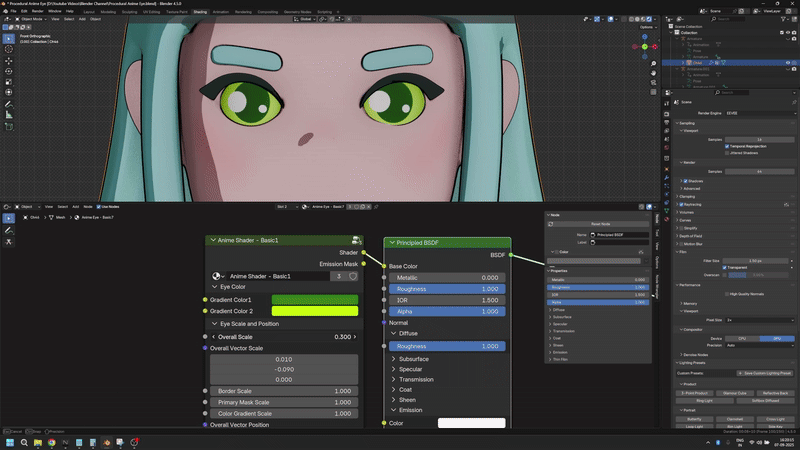Expand Specular section in Principled BSDF

pyautogui.click(x=393, y=369)
